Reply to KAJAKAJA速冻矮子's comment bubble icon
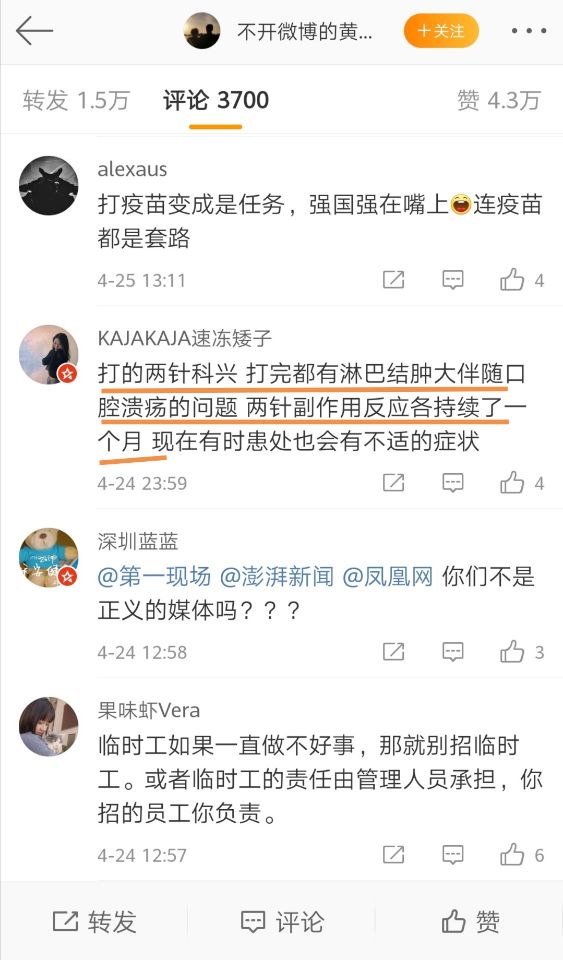563x960 pixels. (453, 483)
